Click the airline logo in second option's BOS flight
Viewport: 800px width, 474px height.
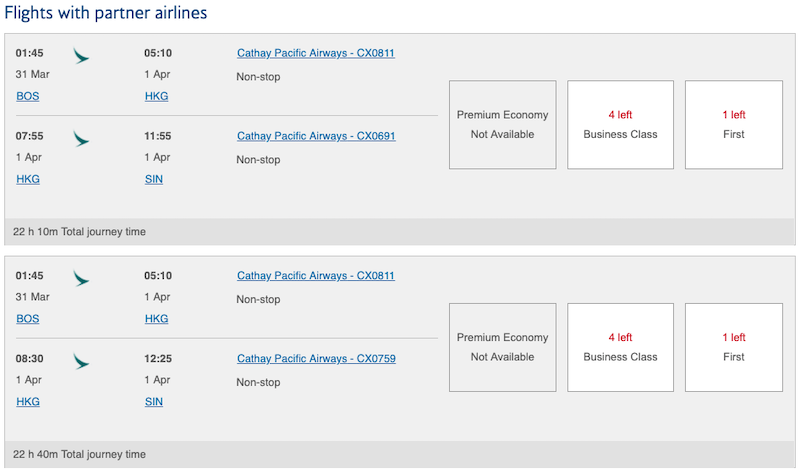[x=81, y=278]
